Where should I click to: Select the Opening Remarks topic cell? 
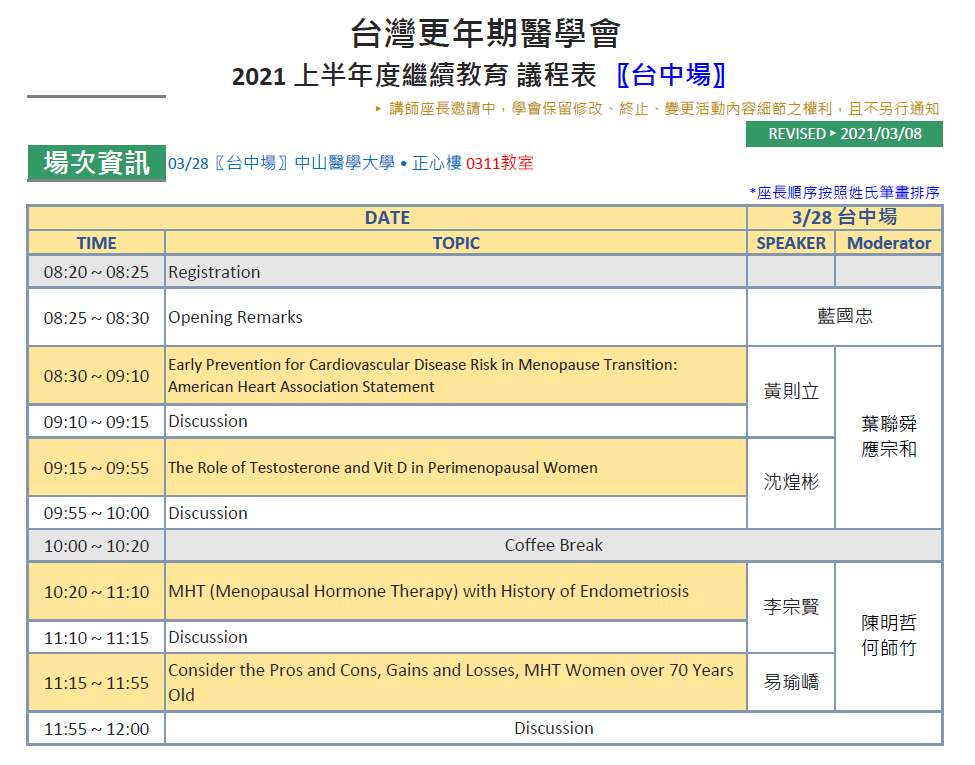456,318
